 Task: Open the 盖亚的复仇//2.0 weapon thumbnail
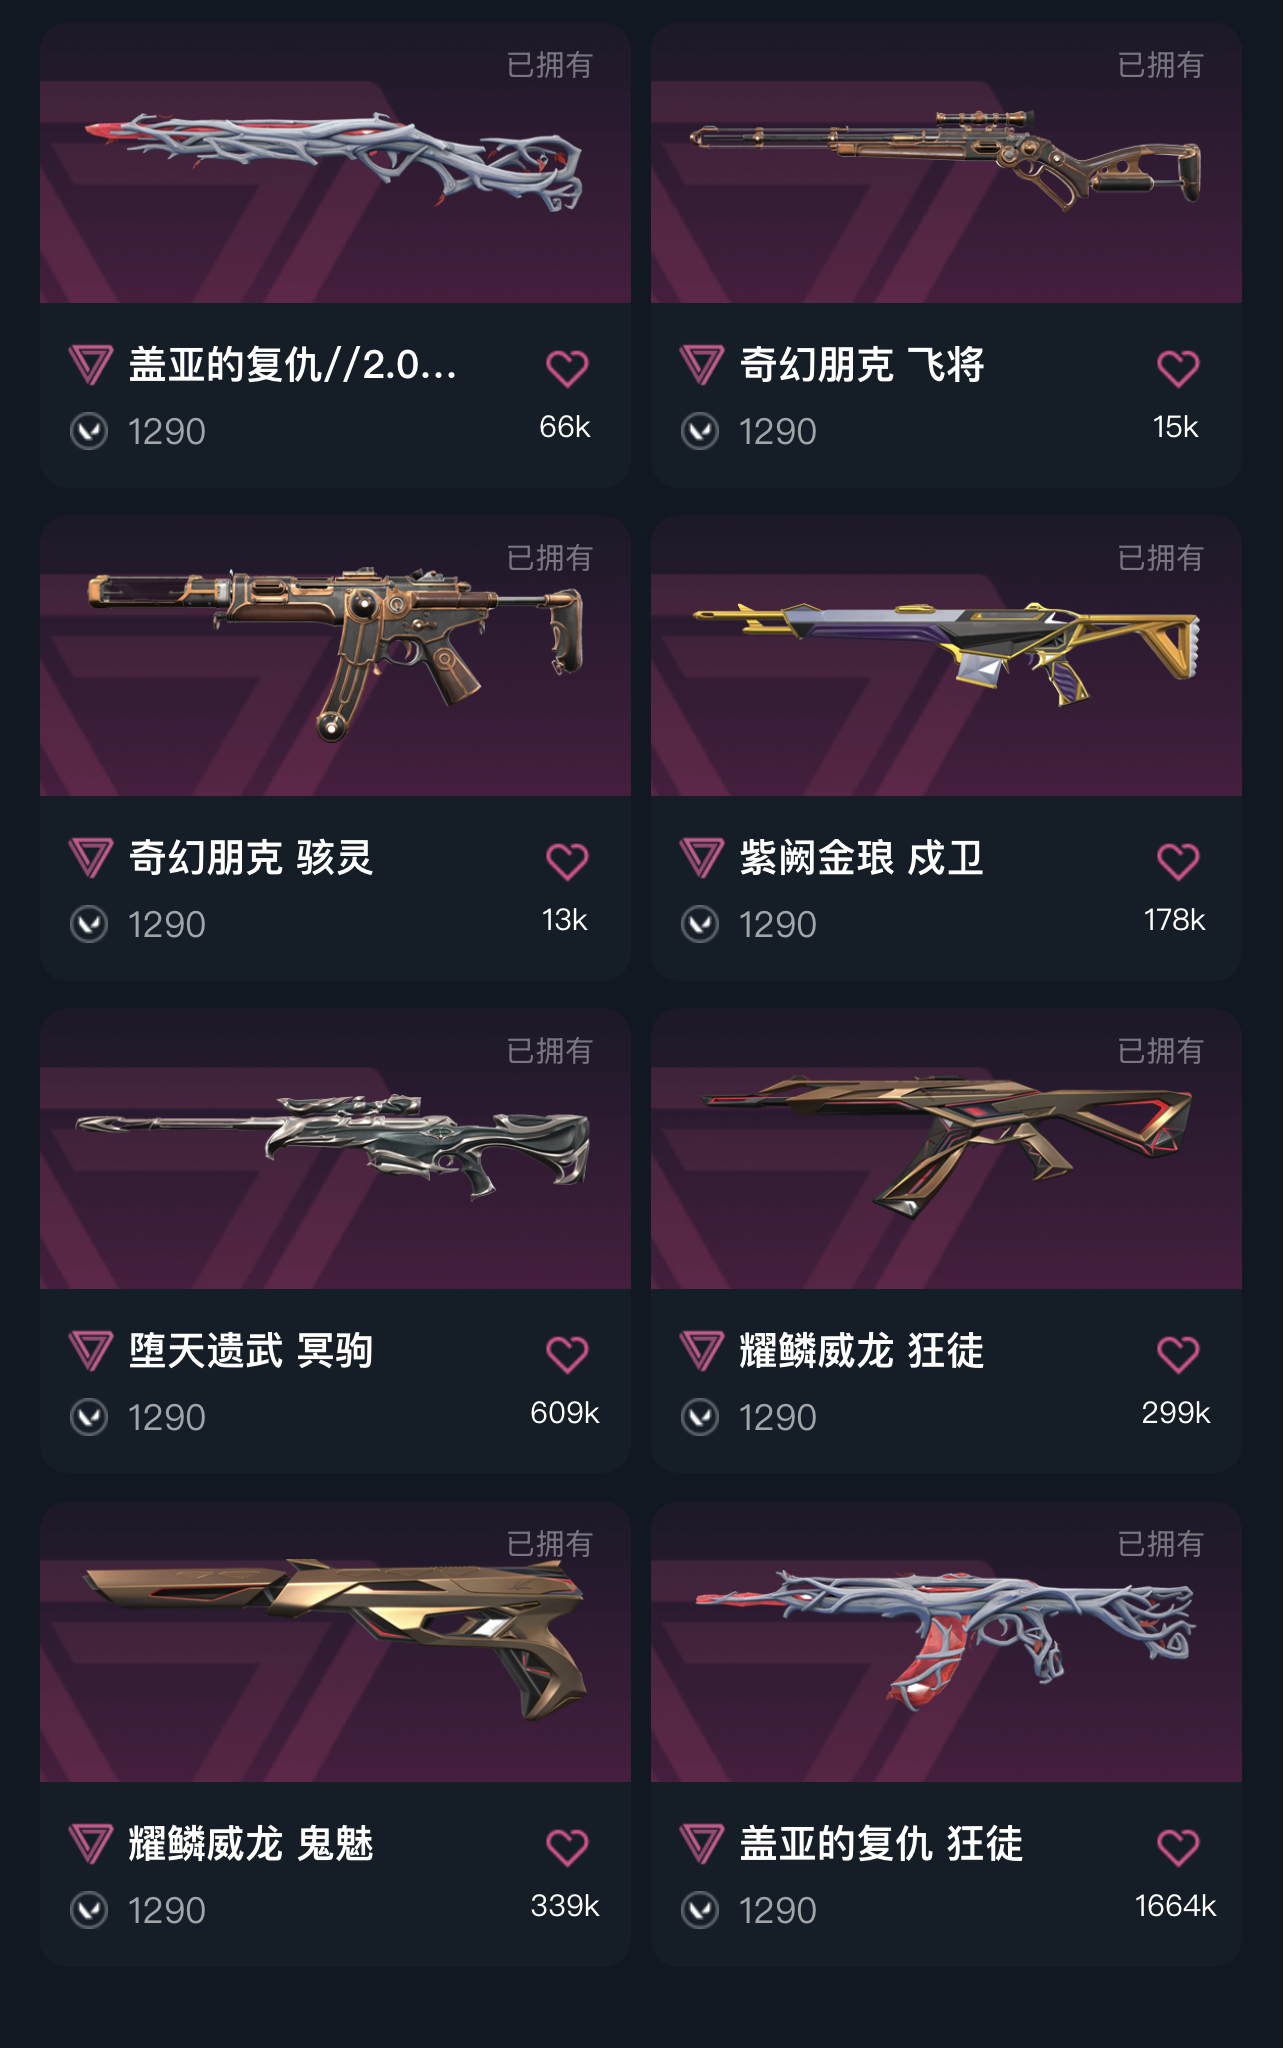(x=335, y=163)
